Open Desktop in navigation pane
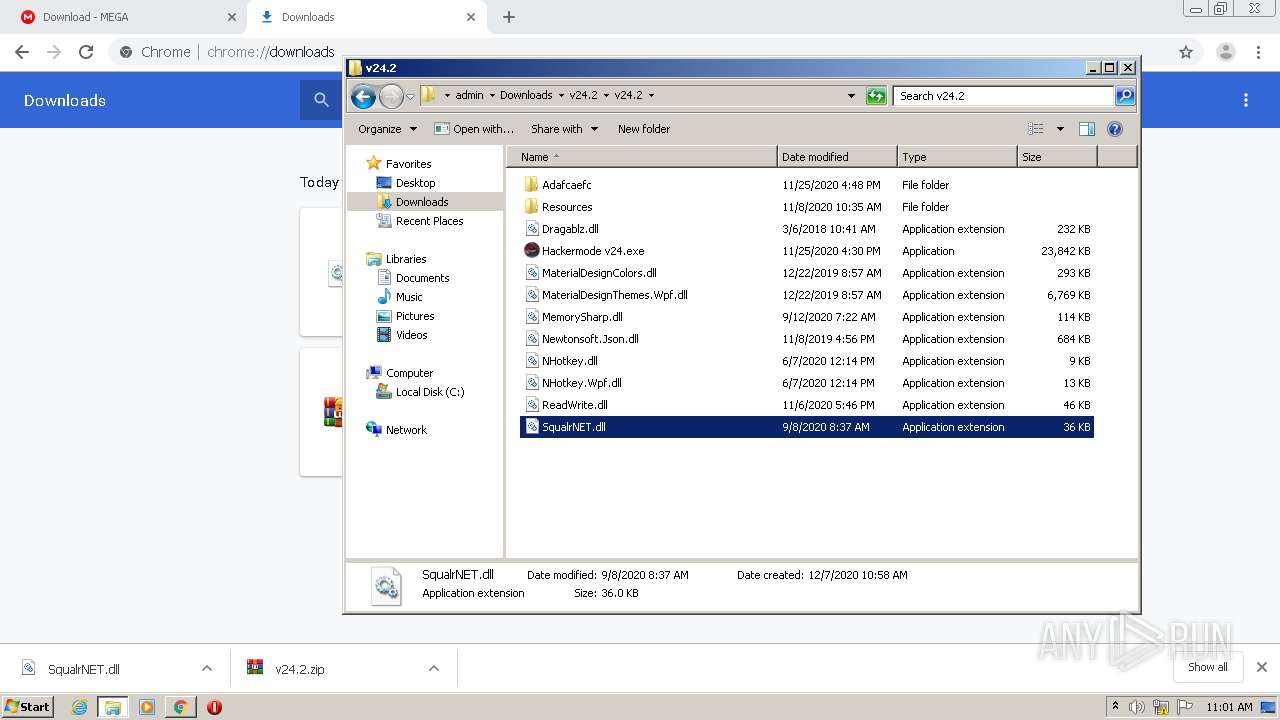 pyautogui.click(x=415, y=183)
